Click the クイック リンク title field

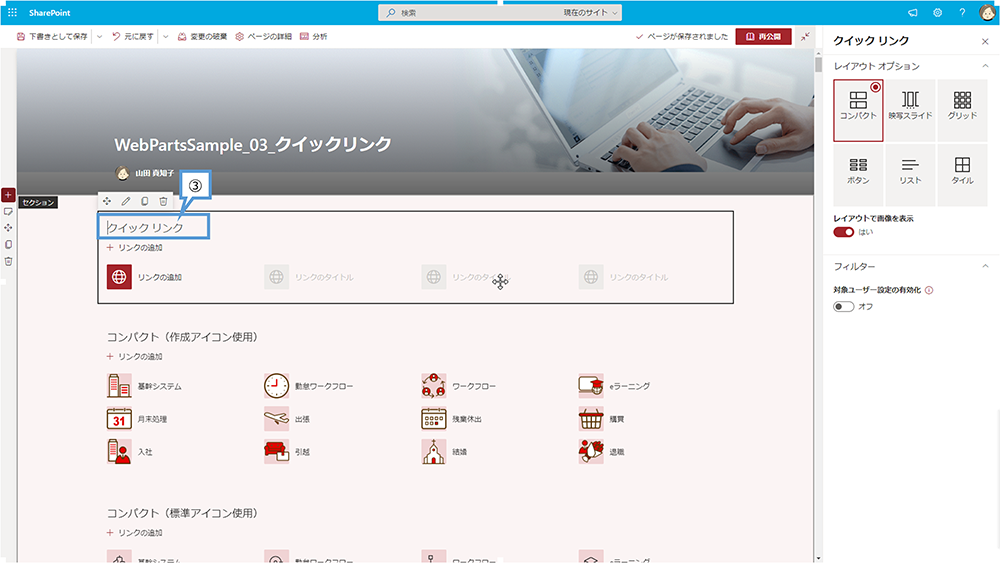(x=153, y=227)
